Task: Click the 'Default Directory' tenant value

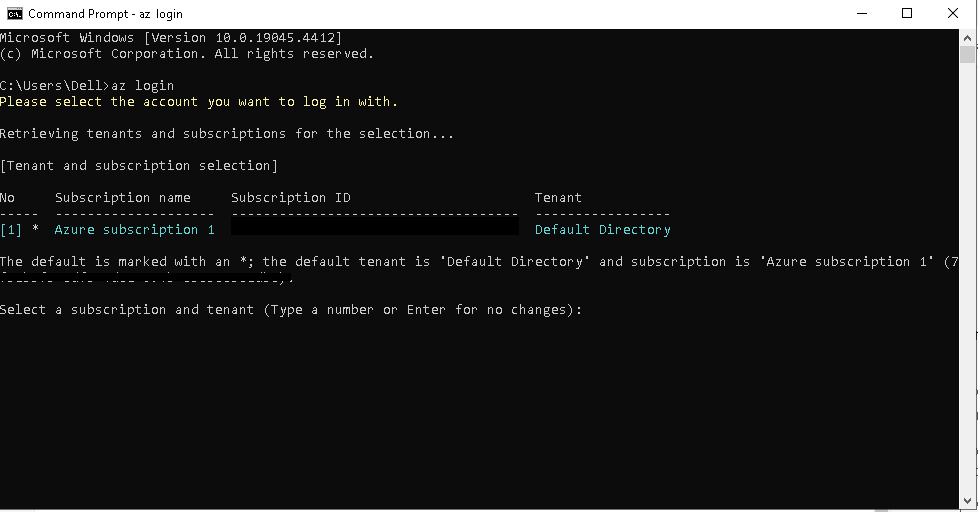Action: pyautogui.click(x=602, y=230)
